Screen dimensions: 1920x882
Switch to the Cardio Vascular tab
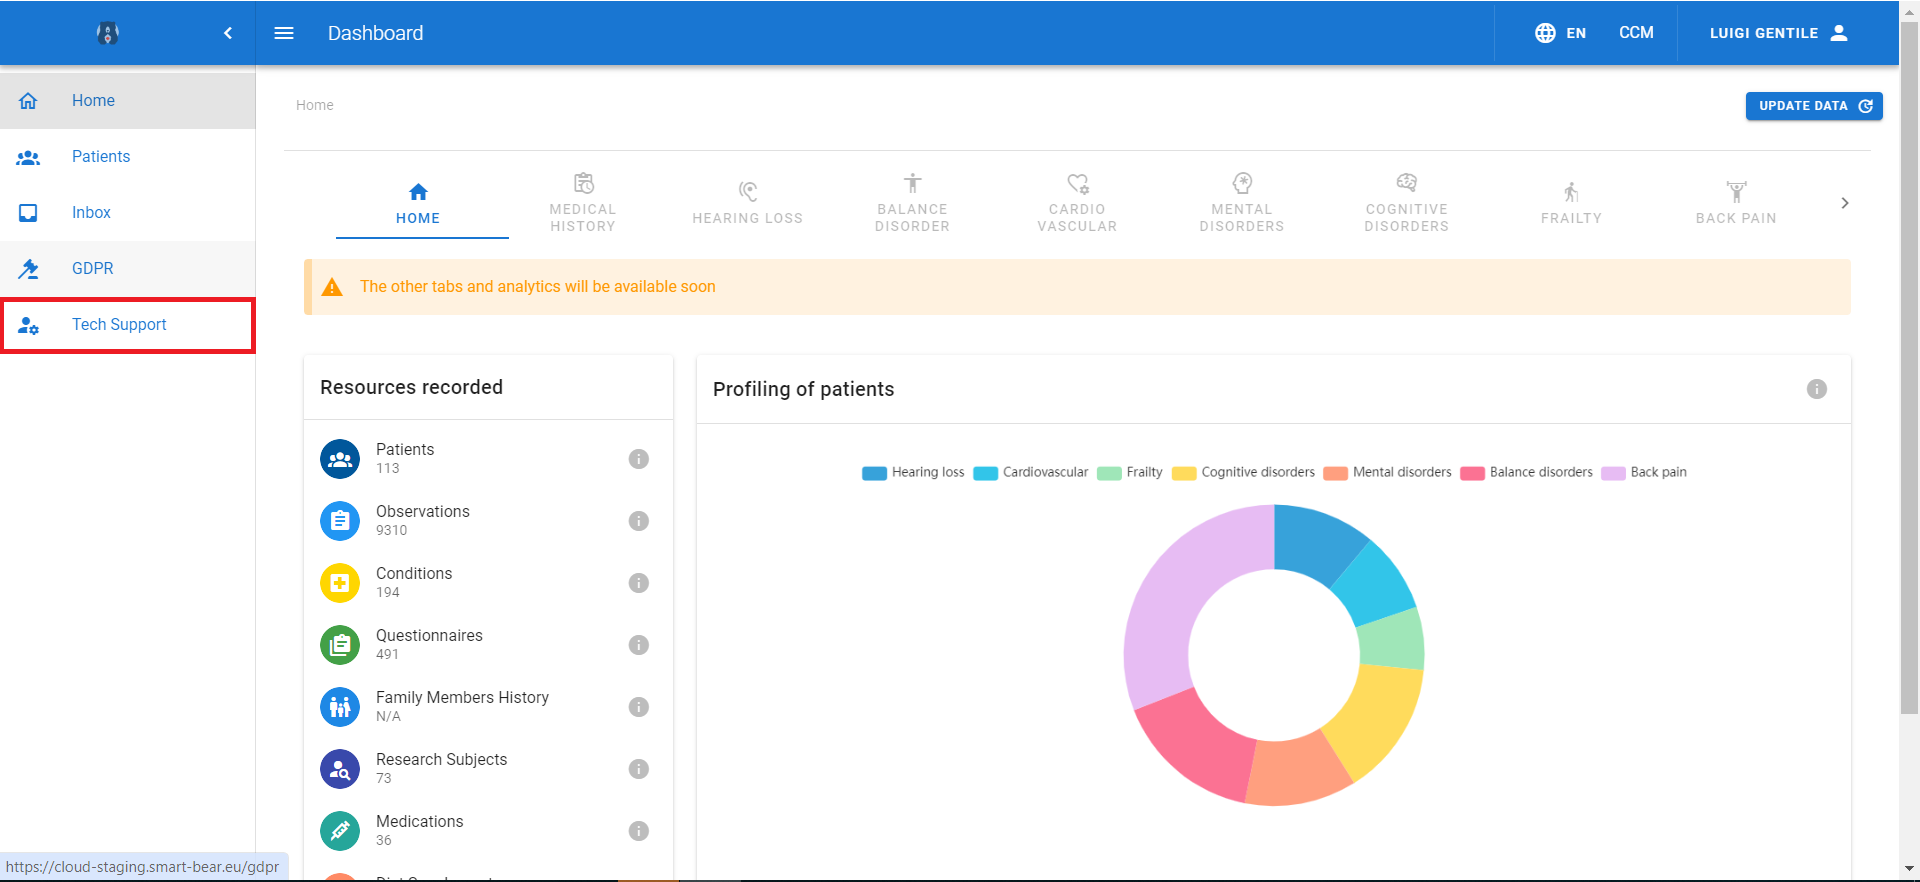coord(1077,204)
